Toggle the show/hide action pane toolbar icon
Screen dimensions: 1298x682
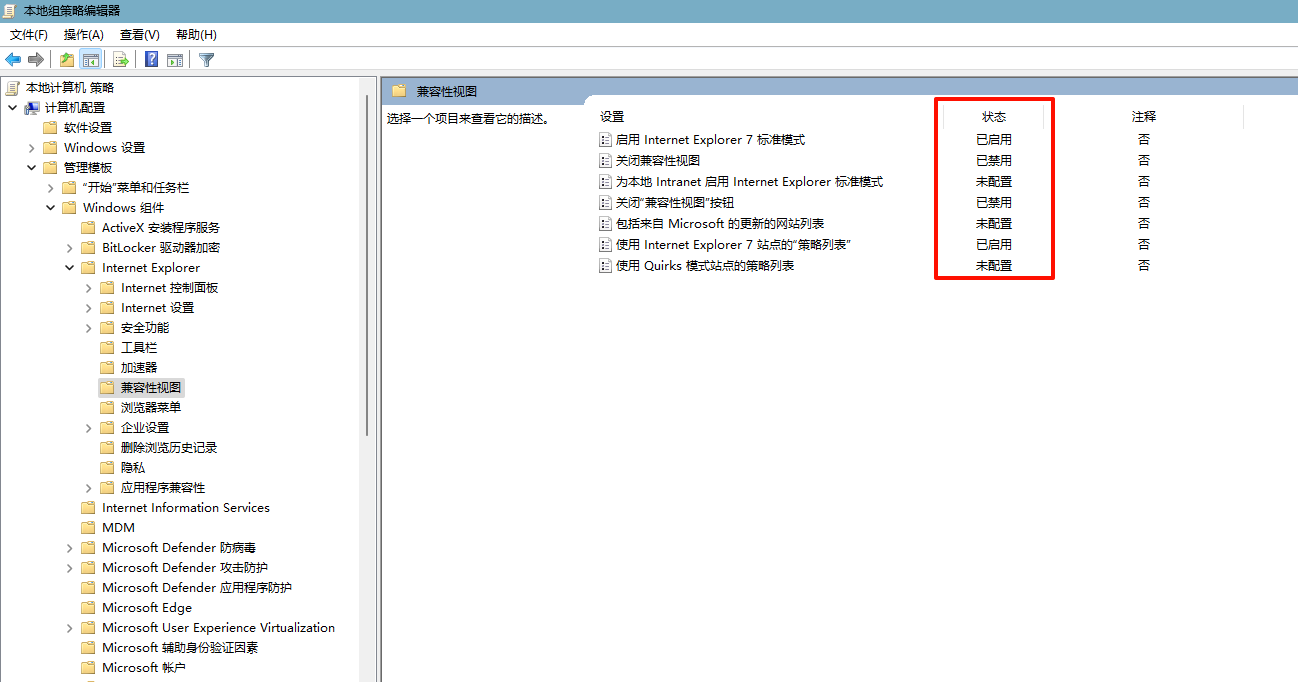(x=175, y=59)
